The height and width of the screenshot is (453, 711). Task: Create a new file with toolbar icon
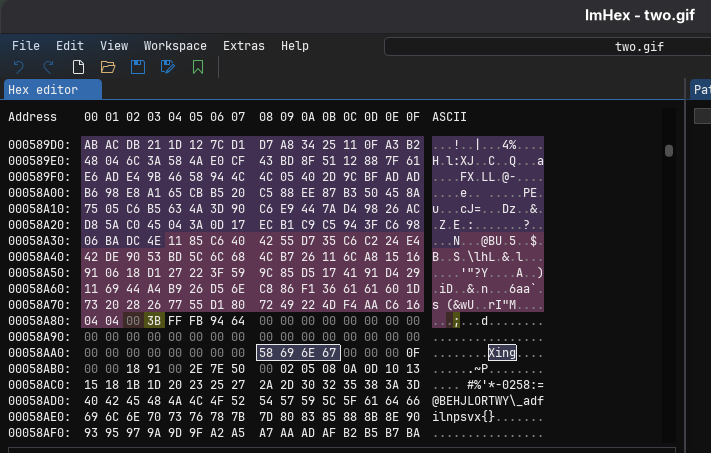[78, 67]
